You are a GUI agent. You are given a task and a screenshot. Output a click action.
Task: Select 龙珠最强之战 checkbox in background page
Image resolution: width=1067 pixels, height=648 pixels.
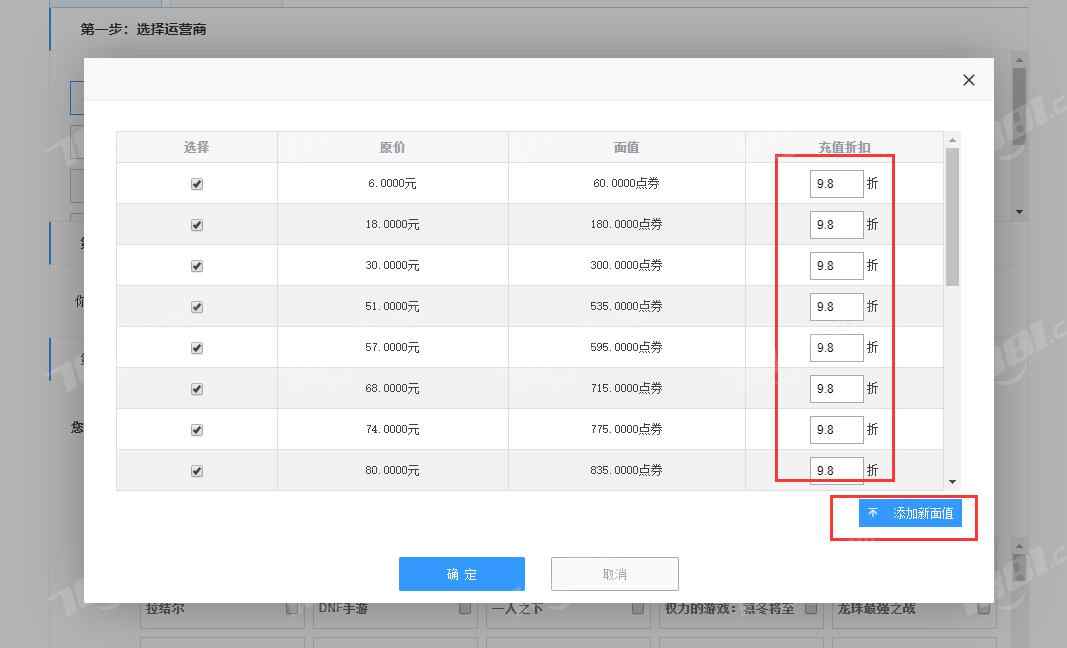coord(983,608)
